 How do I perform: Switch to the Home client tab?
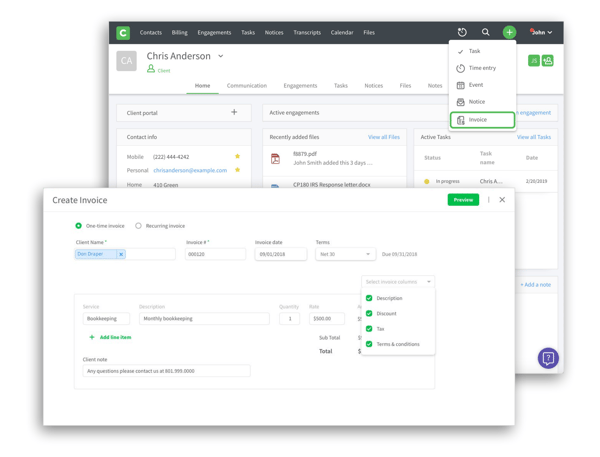[202, 85]
